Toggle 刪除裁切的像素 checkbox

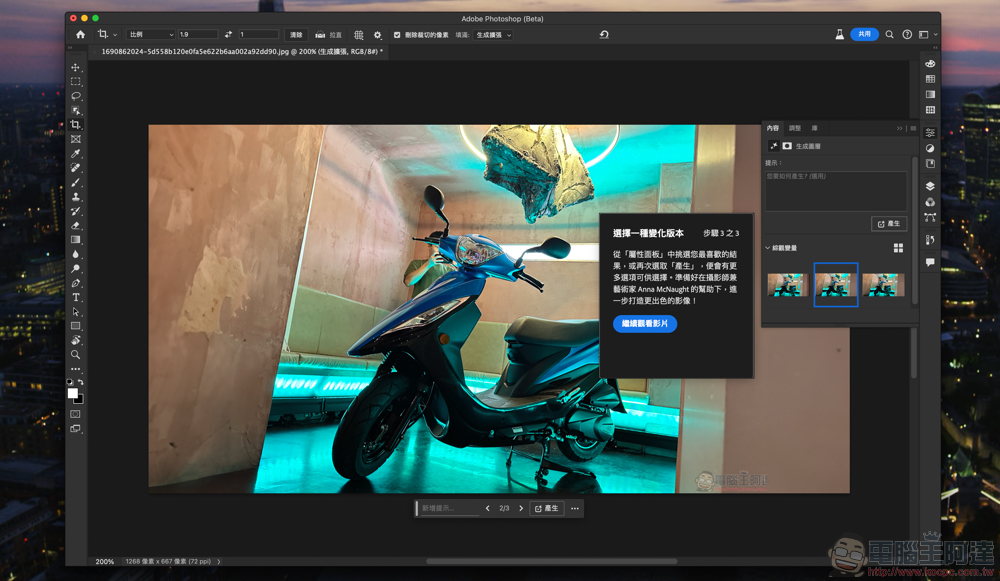tap(397, 35)
